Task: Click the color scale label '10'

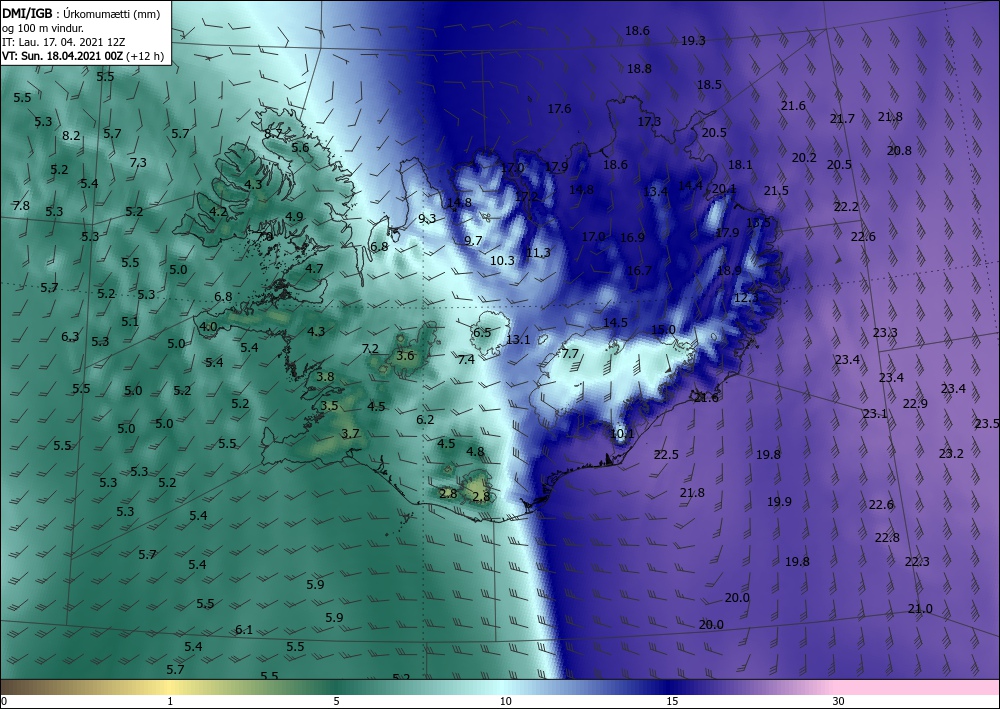Action: pos(505,701)
